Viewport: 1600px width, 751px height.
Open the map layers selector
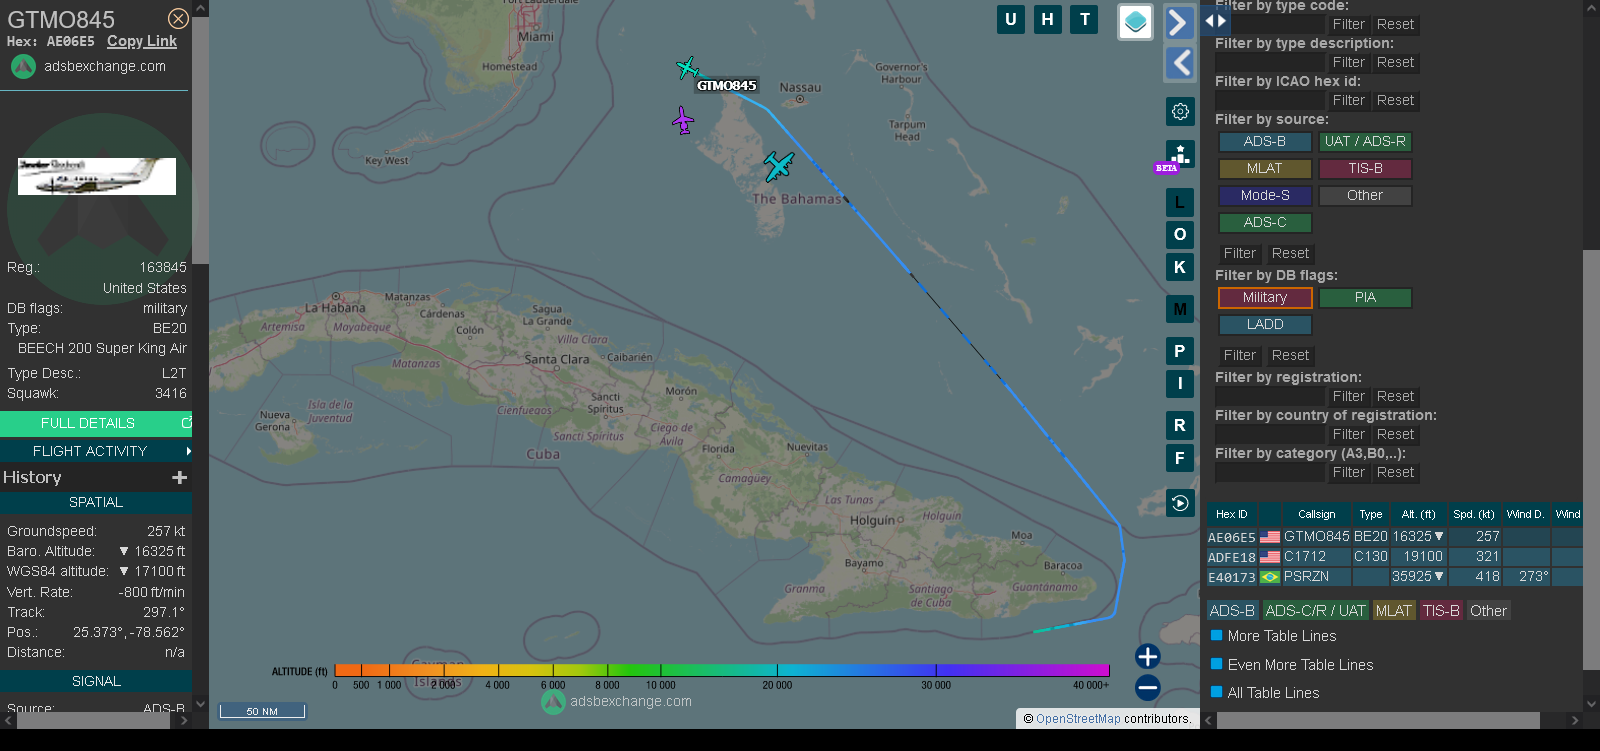[1135, 22]
